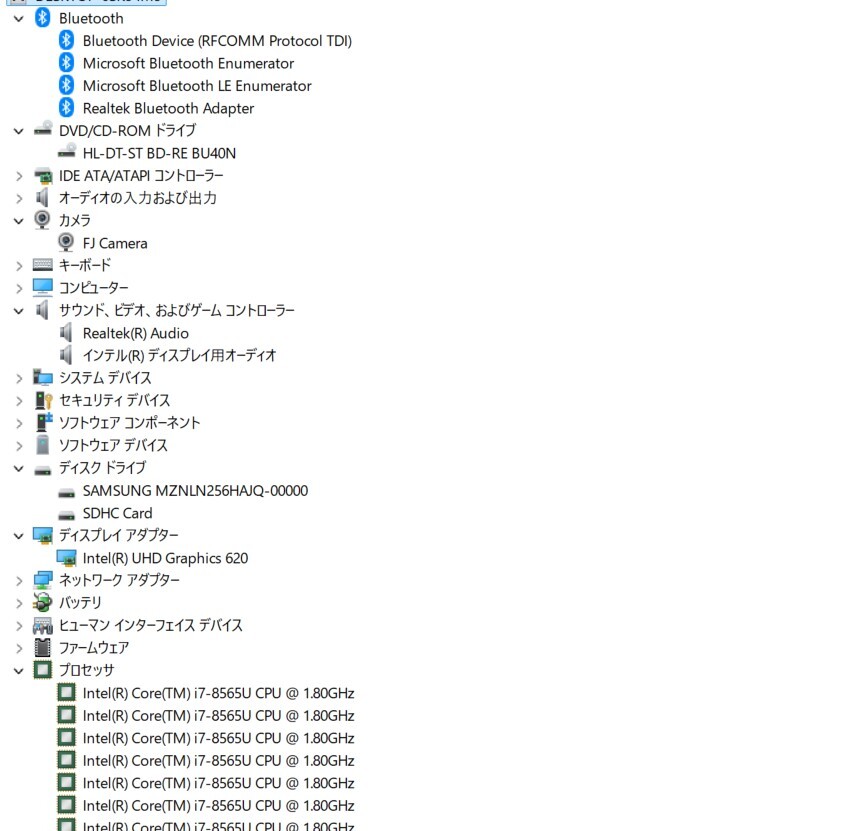Select the ディスプレイ アダプター category label
Viewport: 862px width, 831px height.
[119, 535]
